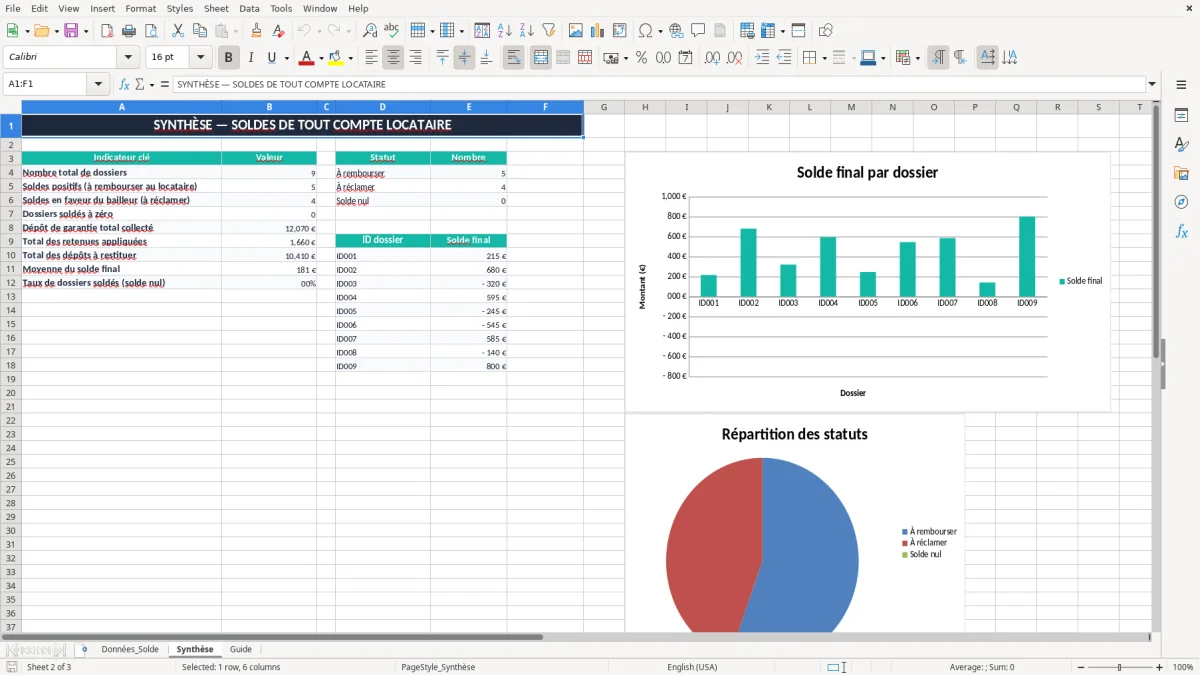Open the sidebar Properties panel
Screen dimensions: 1200x675
click(x=1181, y=116)
